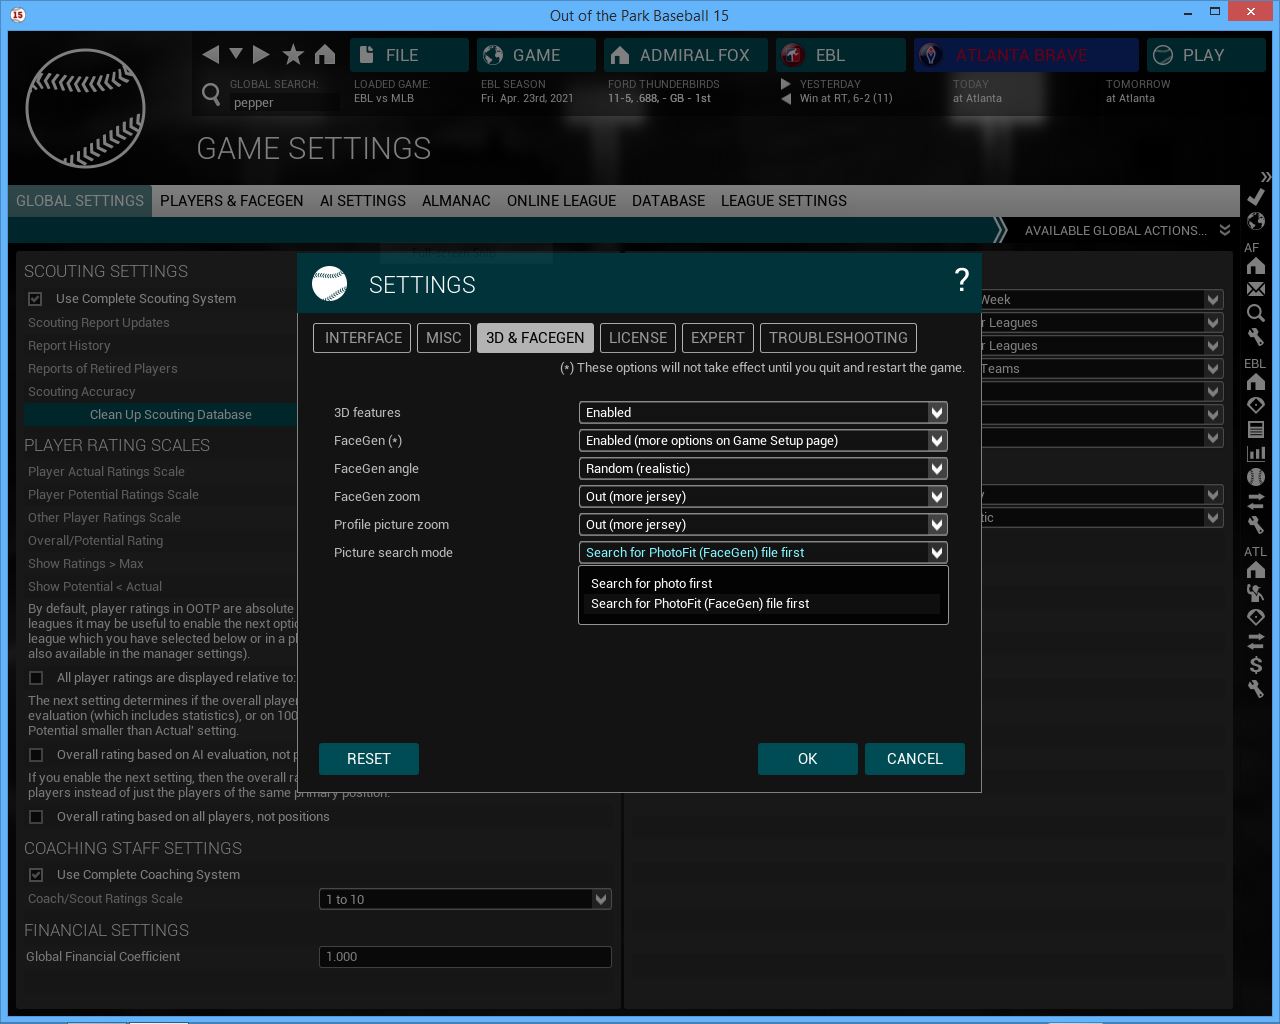This screenshot has height=1024, width=1280.
Task: Click the back navigation arrow
Action: [210, 54]
